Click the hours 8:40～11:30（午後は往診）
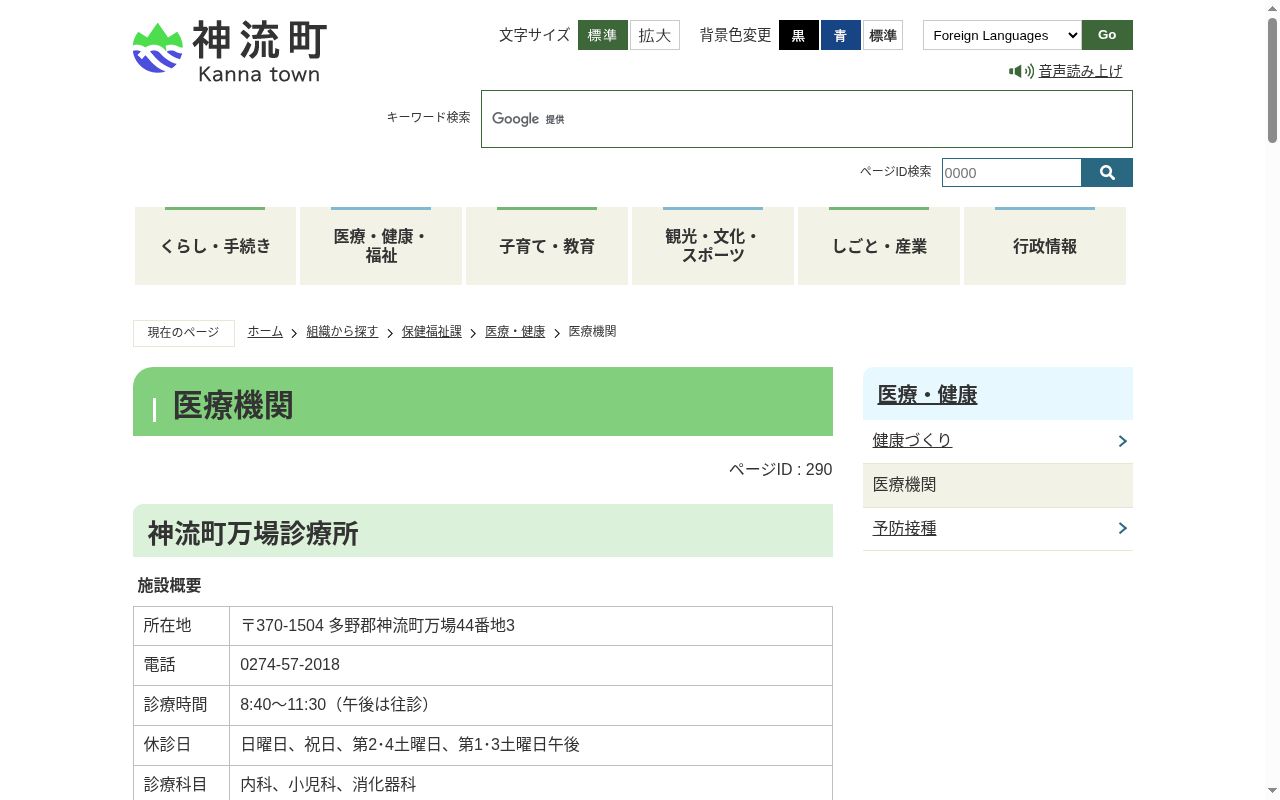Screen dimensions: 1280x800 (338, 705)
